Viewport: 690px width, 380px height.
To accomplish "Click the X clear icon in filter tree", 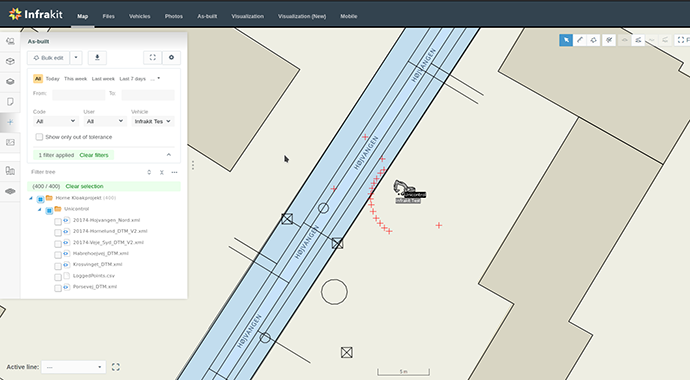I will (x=161, y=172).
